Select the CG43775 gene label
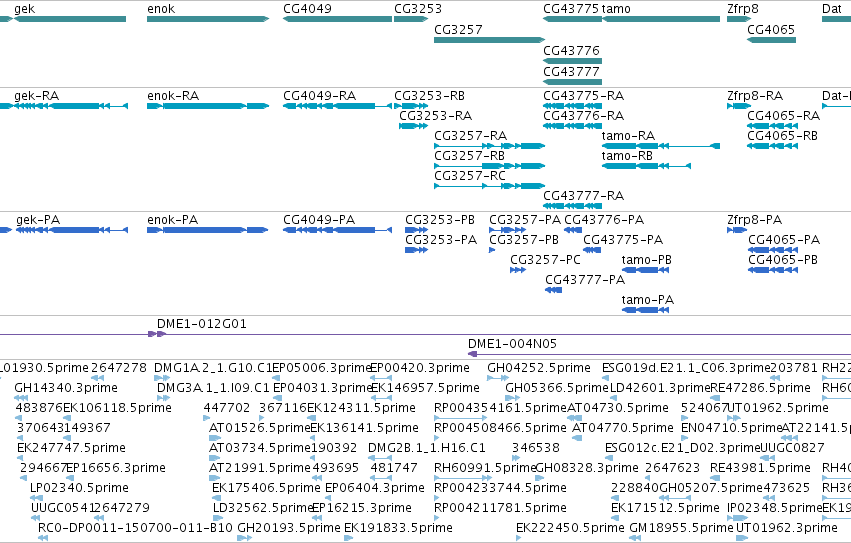The width and height of the screenshot is (851, 543). pyautogui.click(x=571, y=9)
